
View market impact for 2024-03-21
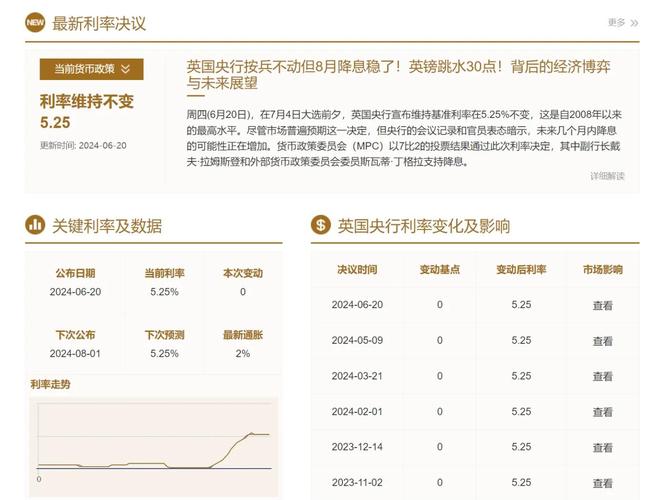point(602,376)
